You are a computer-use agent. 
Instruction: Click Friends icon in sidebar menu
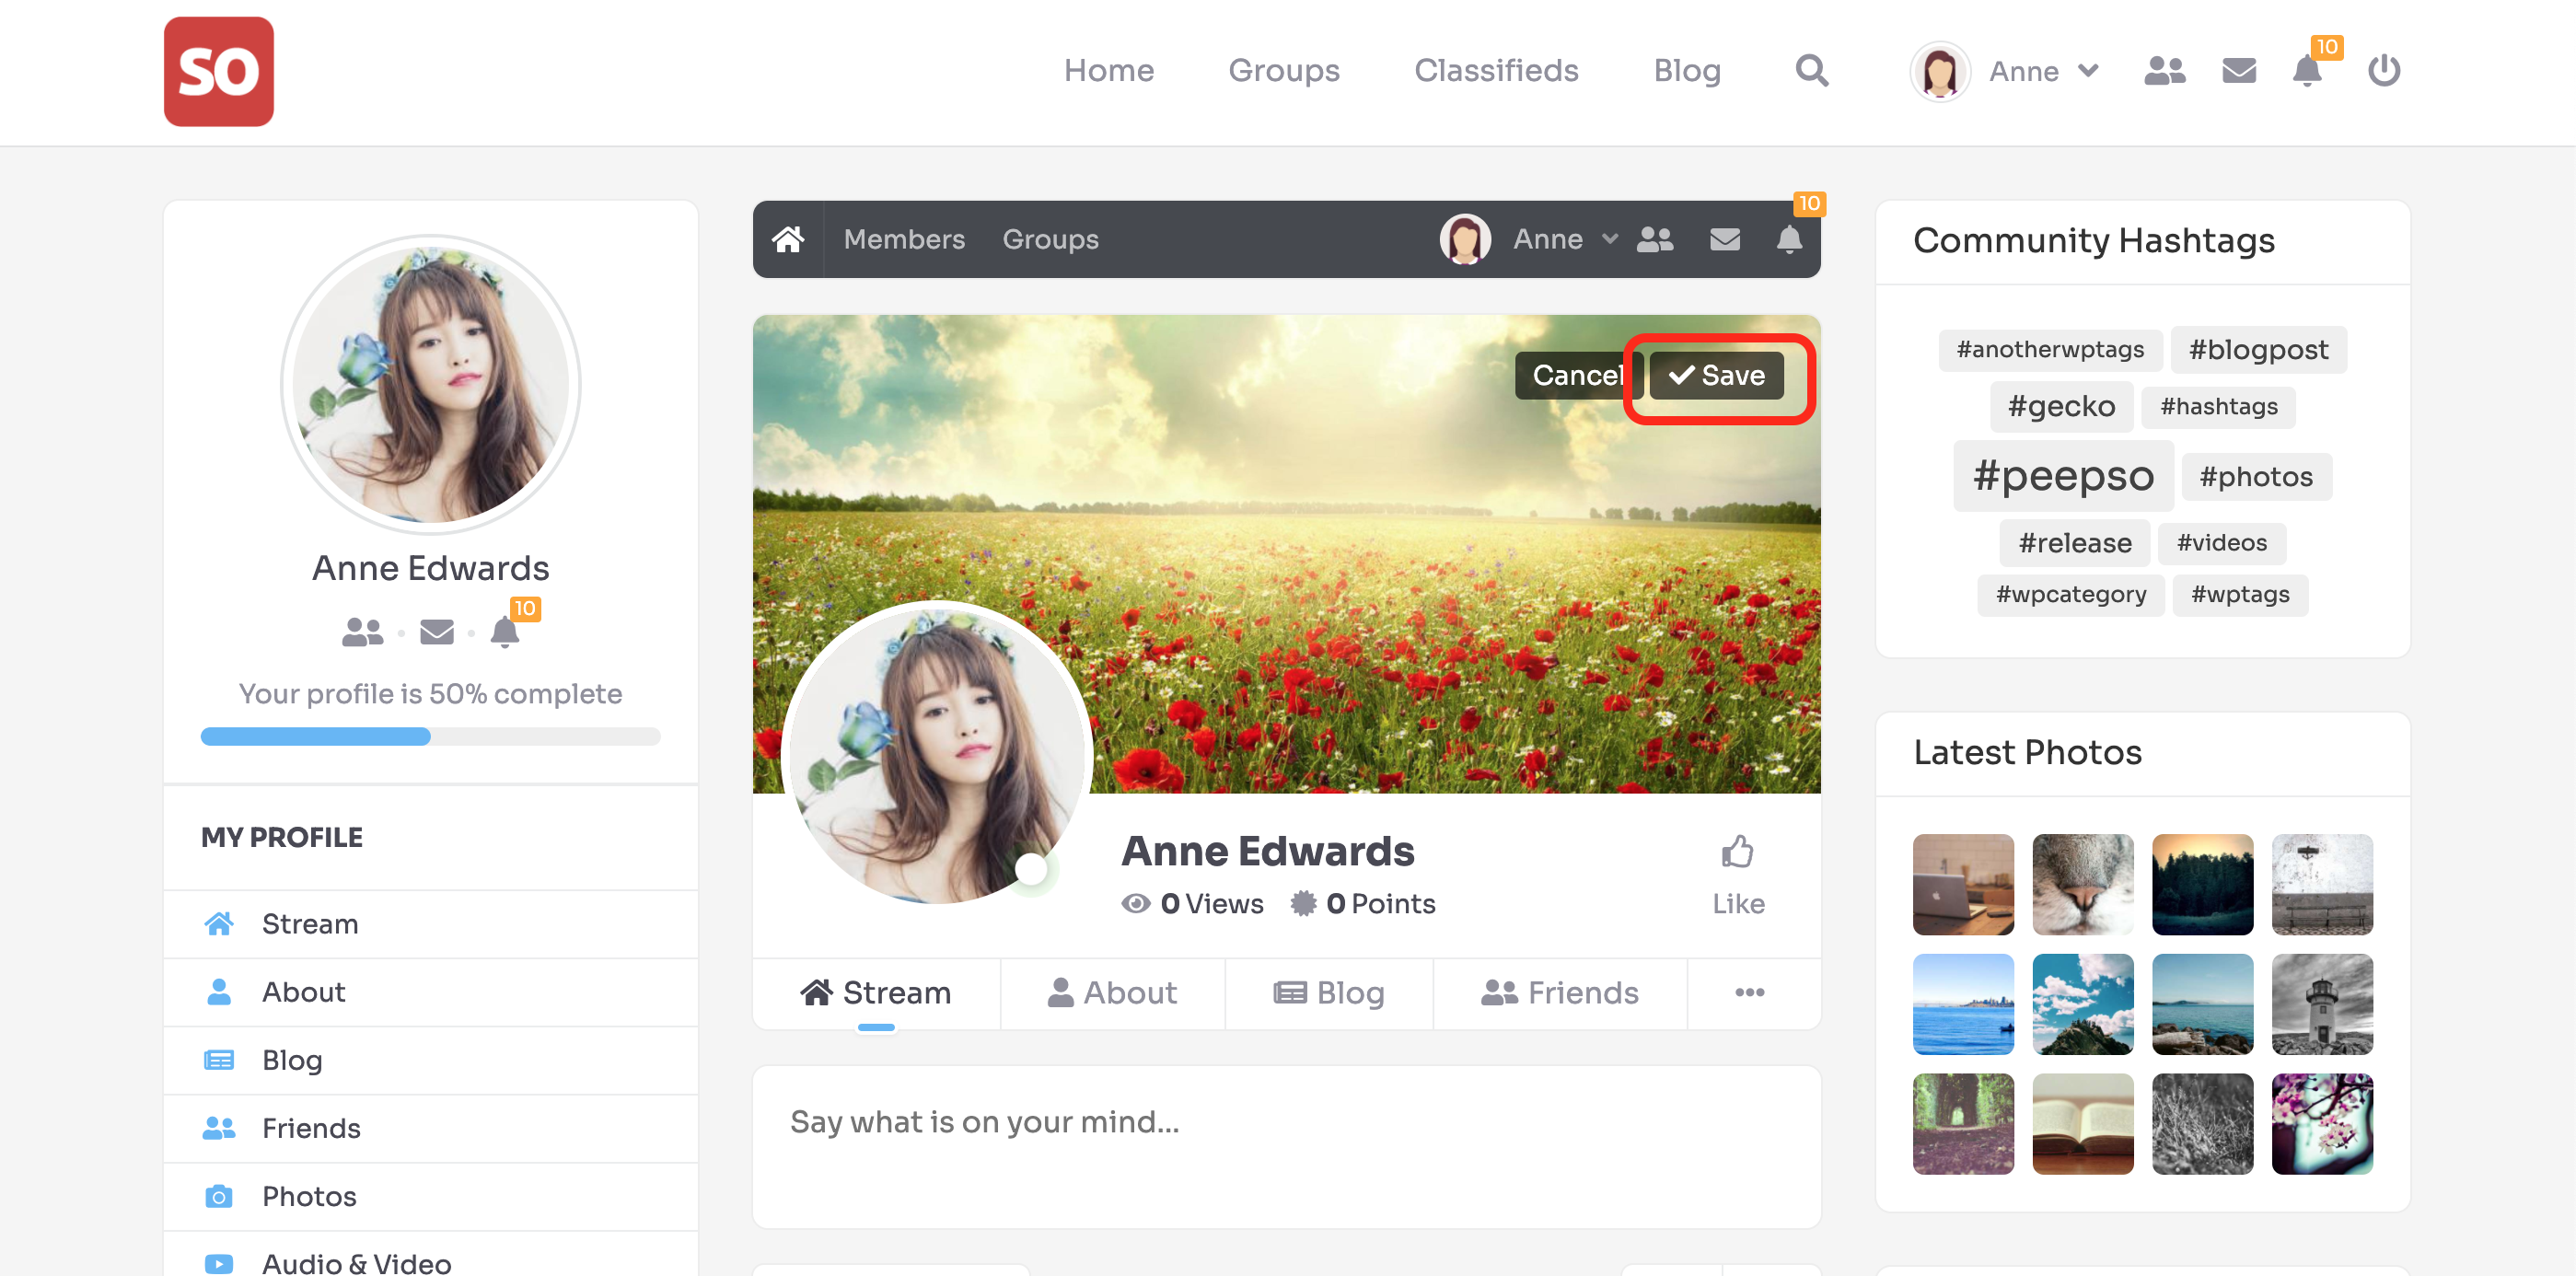(x=219, y=1128)
